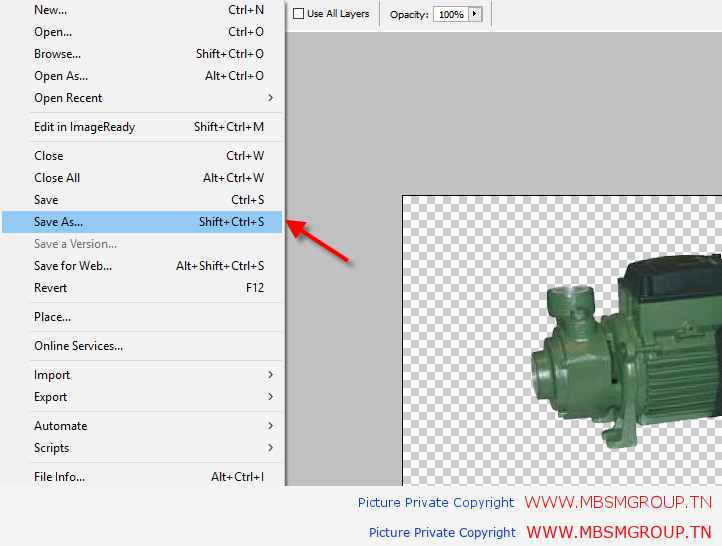Open File Info... from the menu
The height and width of the screenshot is (546, 722).
pyautogui.click(x=142, y=477)
